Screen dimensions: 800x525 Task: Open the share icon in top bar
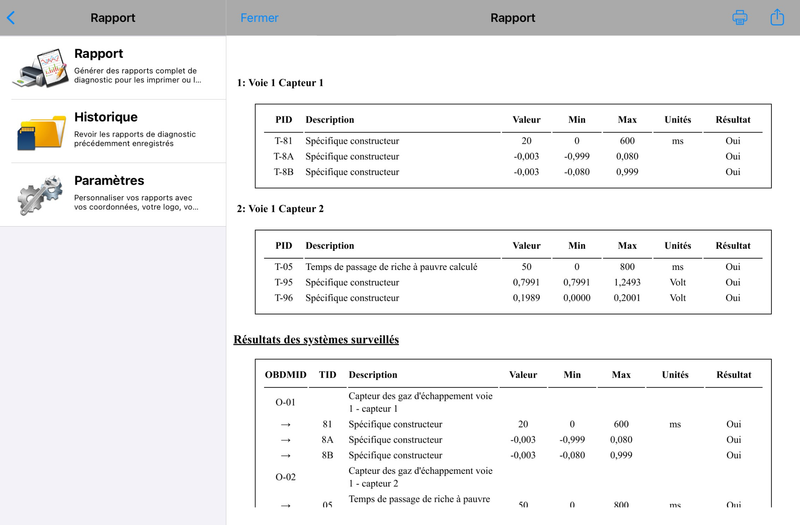[777, 18]
